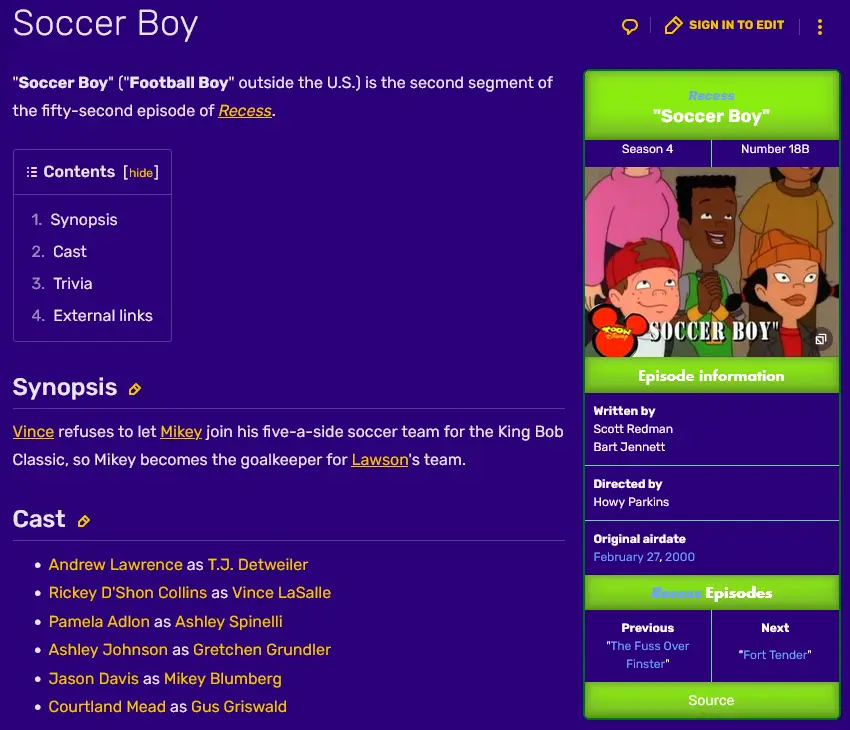Open Andrew Lawrence's cast link

point(116,565)
